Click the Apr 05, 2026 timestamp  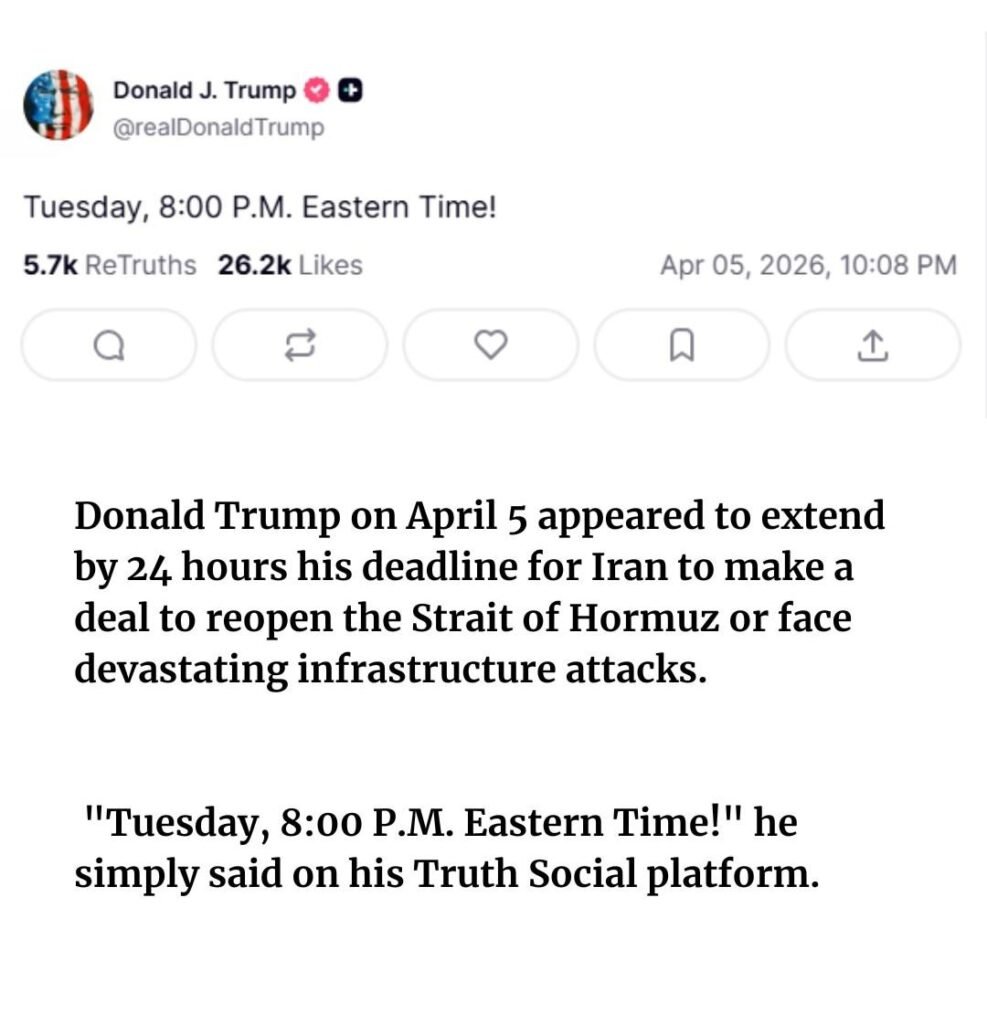pos(808,266)
